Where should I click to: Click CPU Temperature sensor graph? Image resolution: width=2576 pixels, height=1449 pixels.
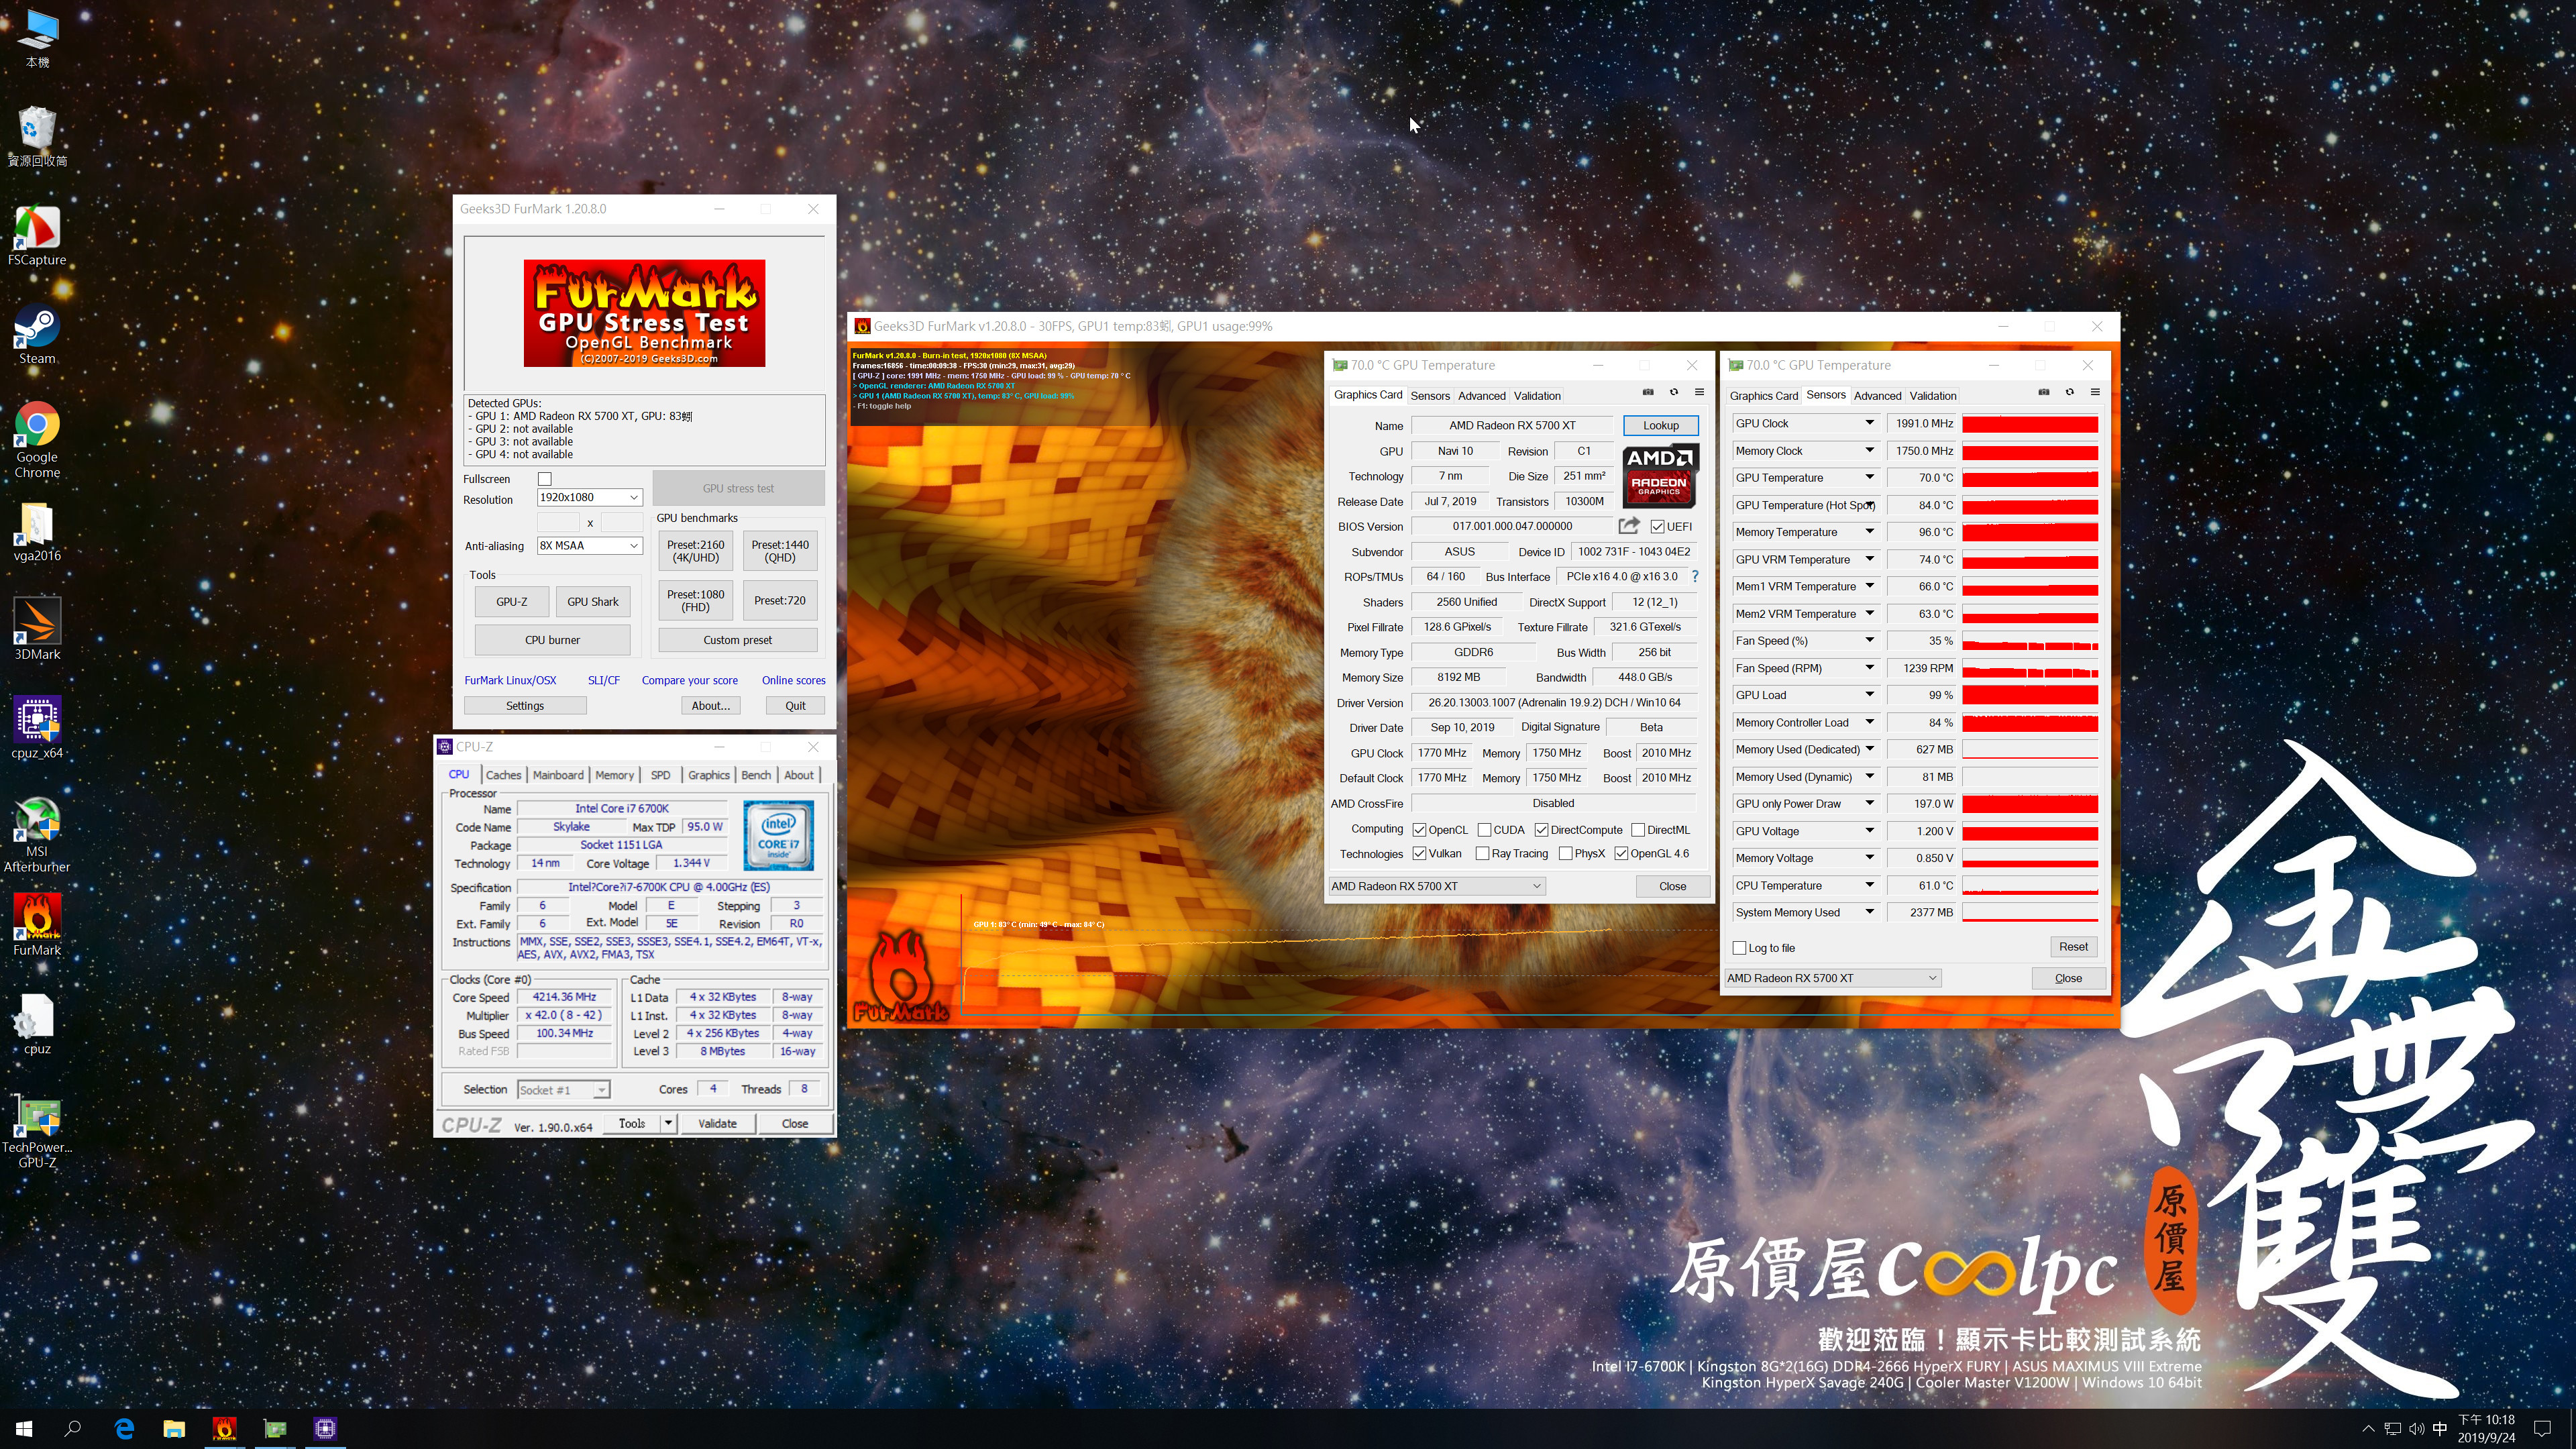point(2029,886)
